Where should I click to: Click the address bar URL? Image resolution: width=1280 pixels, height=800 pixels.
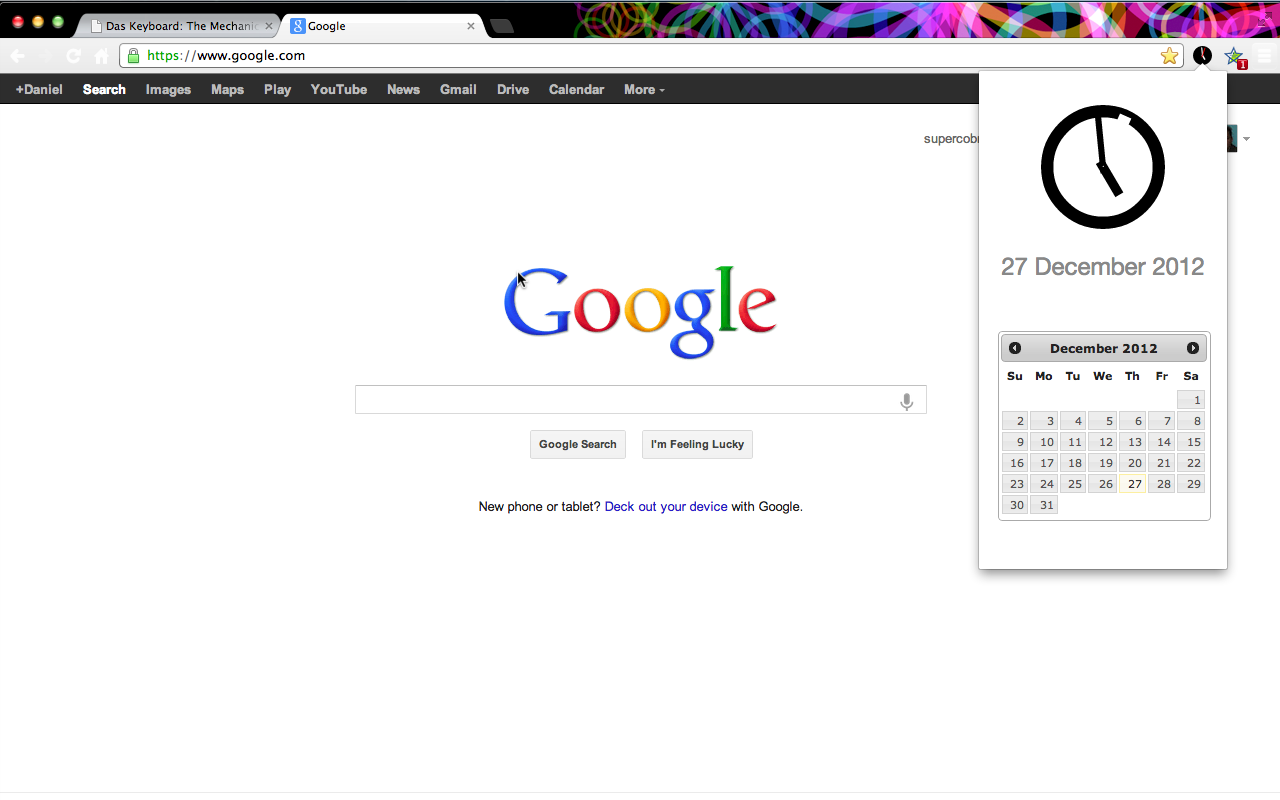point(226,56)
